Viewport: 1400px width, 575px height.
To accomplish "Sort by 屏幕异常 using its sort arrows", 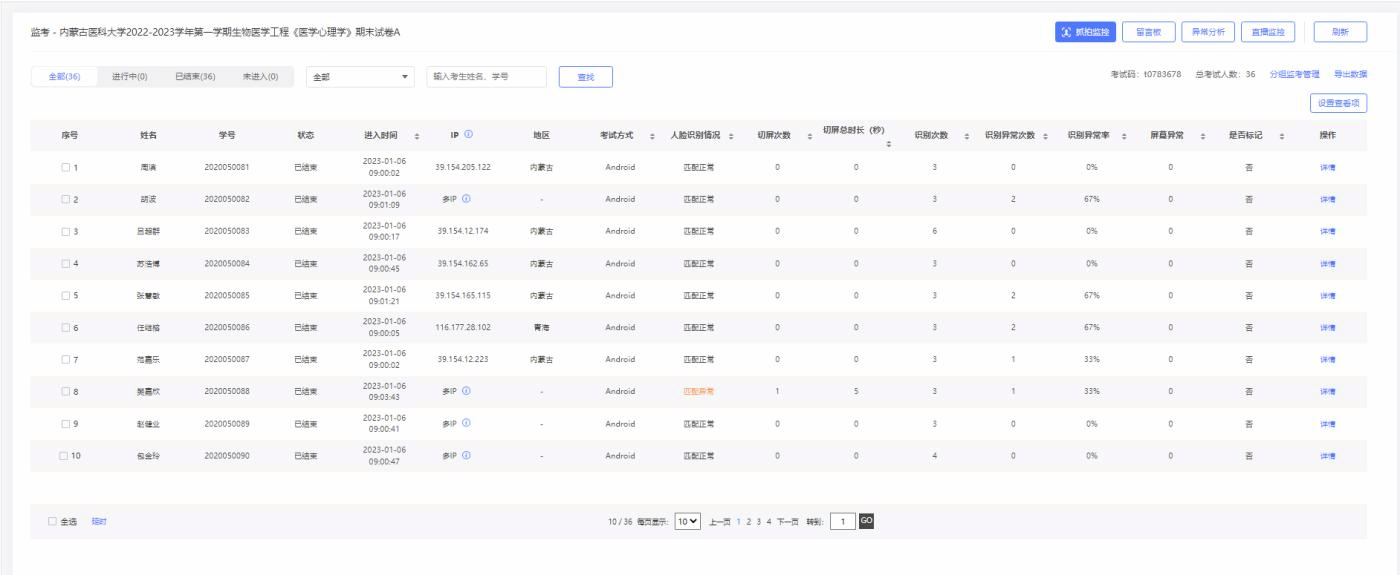I will (1201, 136).
